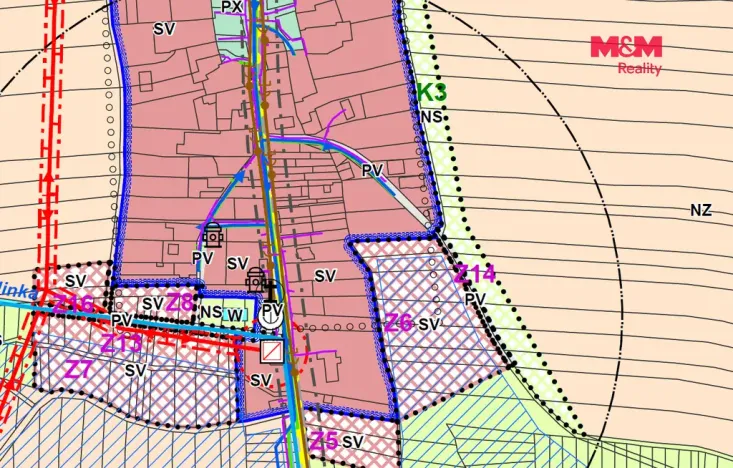Image resolution: width=733 pixels, height=468 pixels.
Task: Select the round symbol under the cross
Action: [x=271, y=317]
